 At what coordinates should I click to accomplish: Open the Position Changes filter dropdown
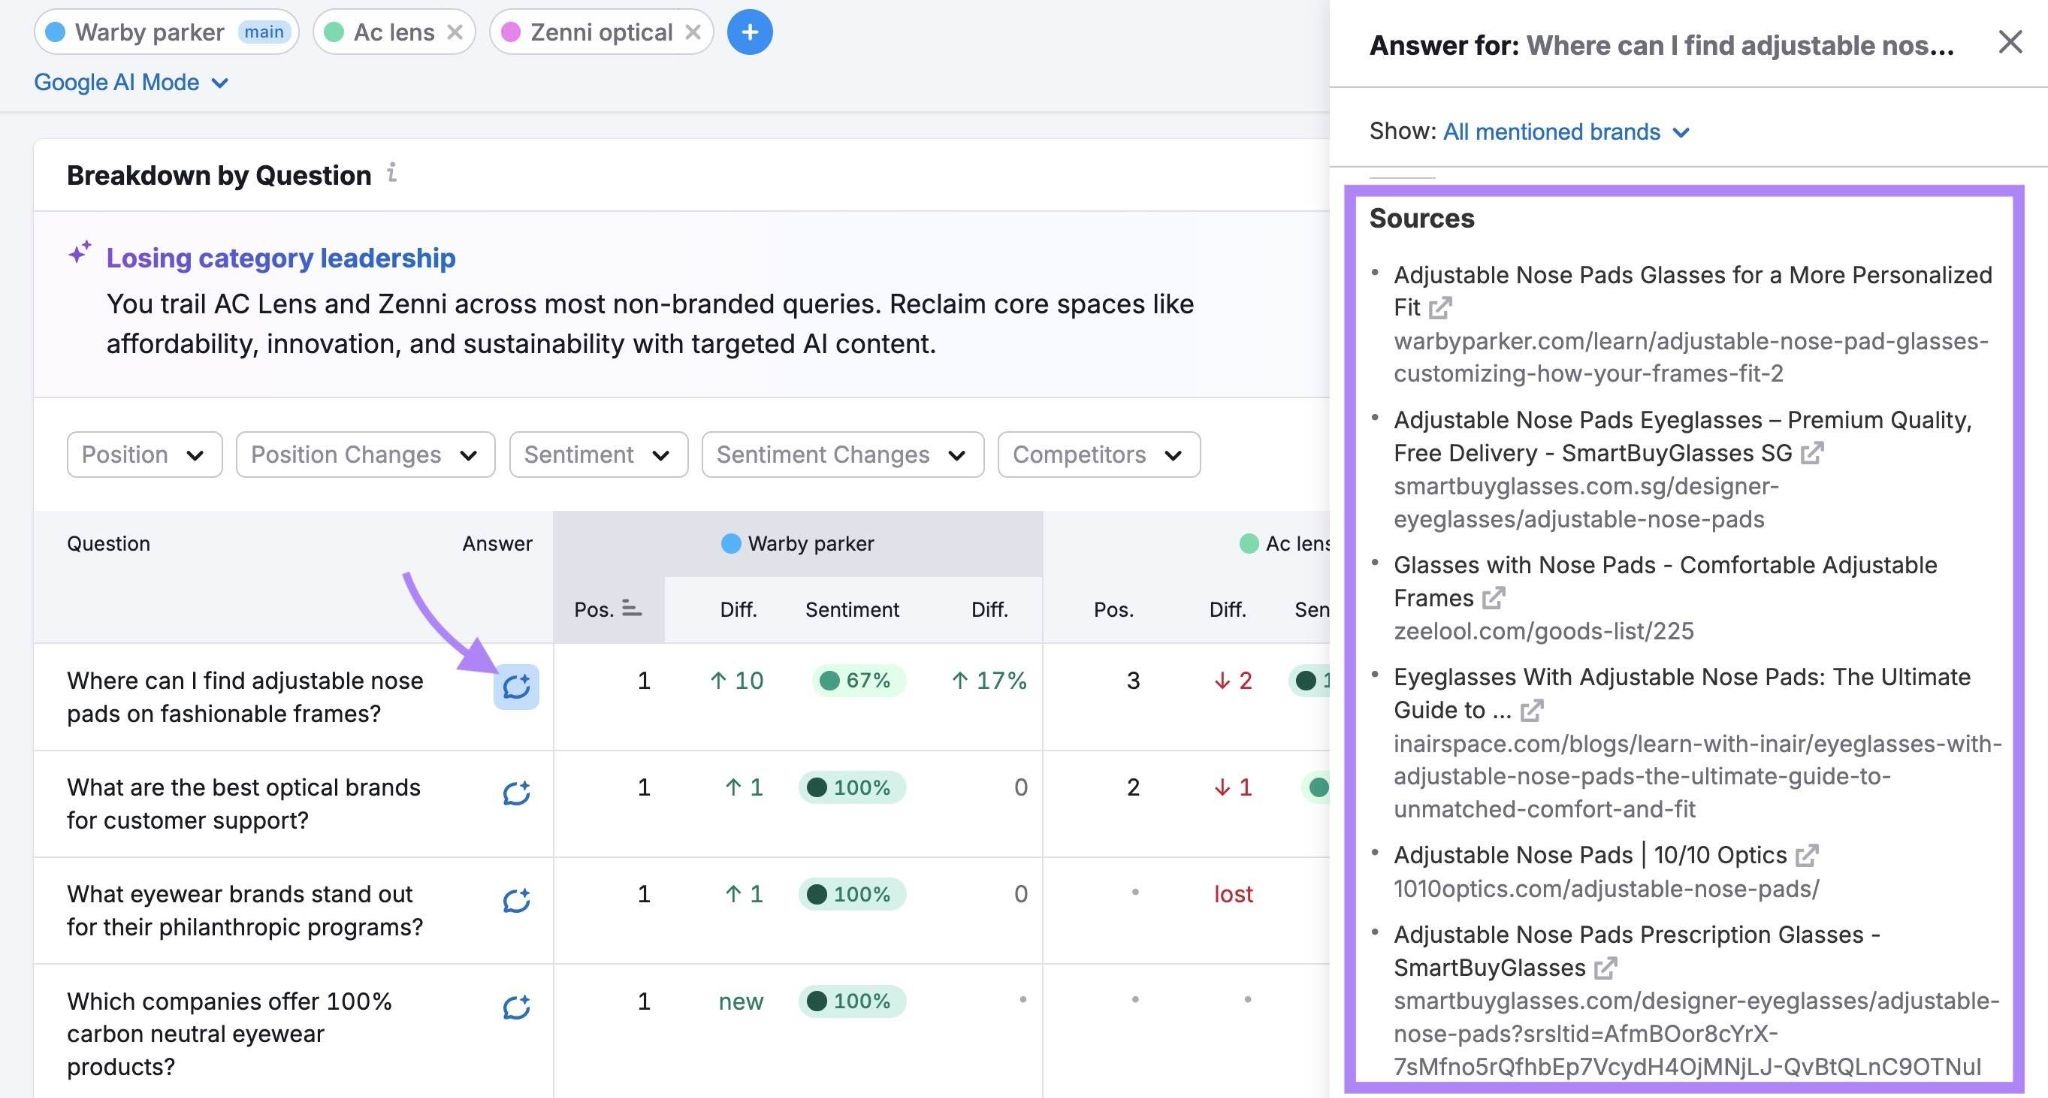pyautogui.click(x=366, y=454)
